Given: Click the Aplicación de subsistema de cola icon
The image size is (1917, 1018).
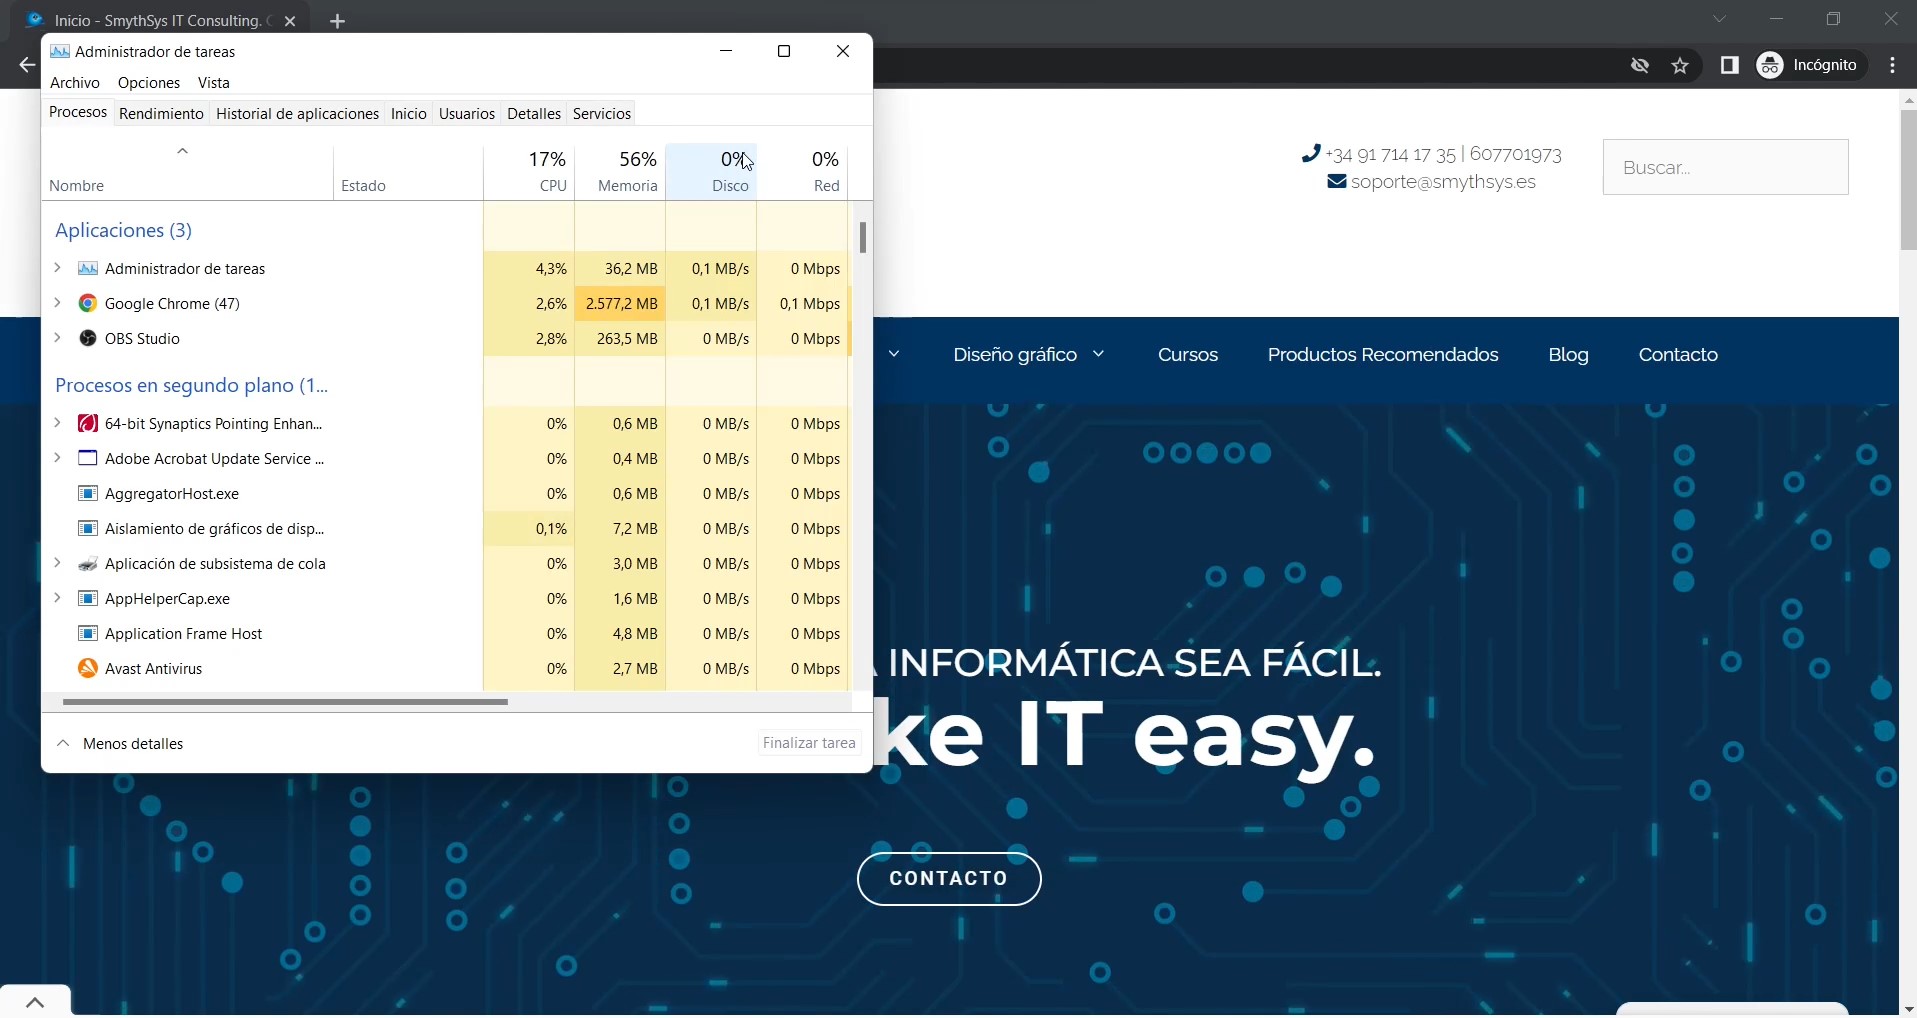Looking at the screenshot, I should 88,564.
